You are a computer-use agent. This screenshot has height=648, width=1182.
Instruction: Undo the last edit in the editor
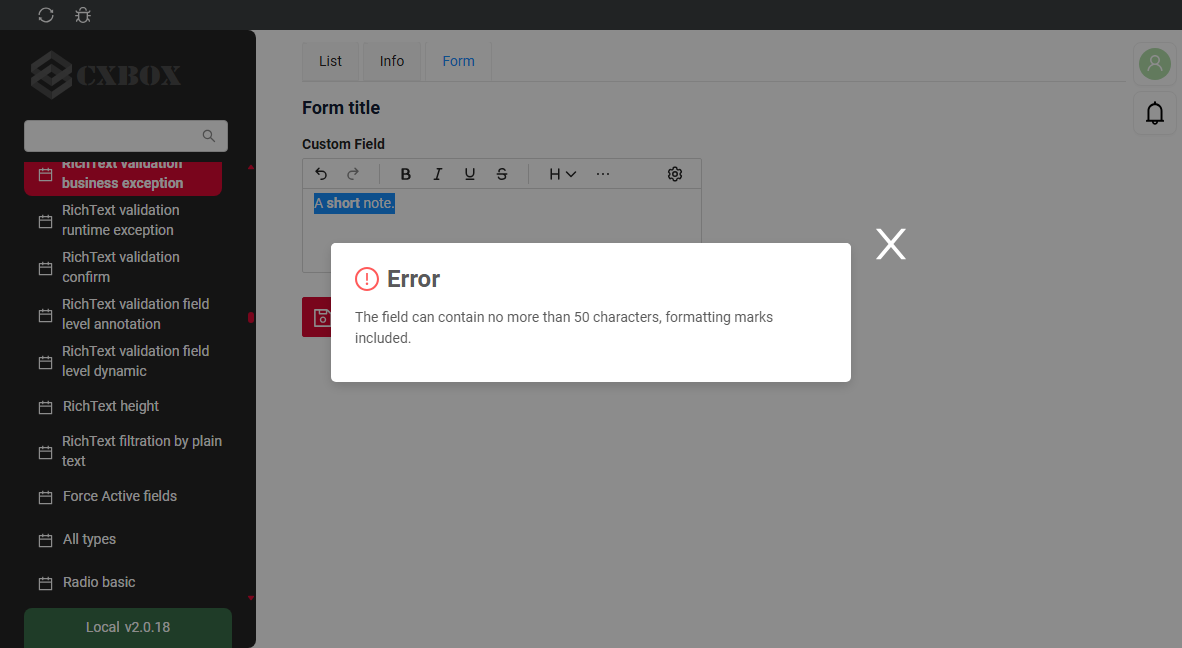click(321, 174)
